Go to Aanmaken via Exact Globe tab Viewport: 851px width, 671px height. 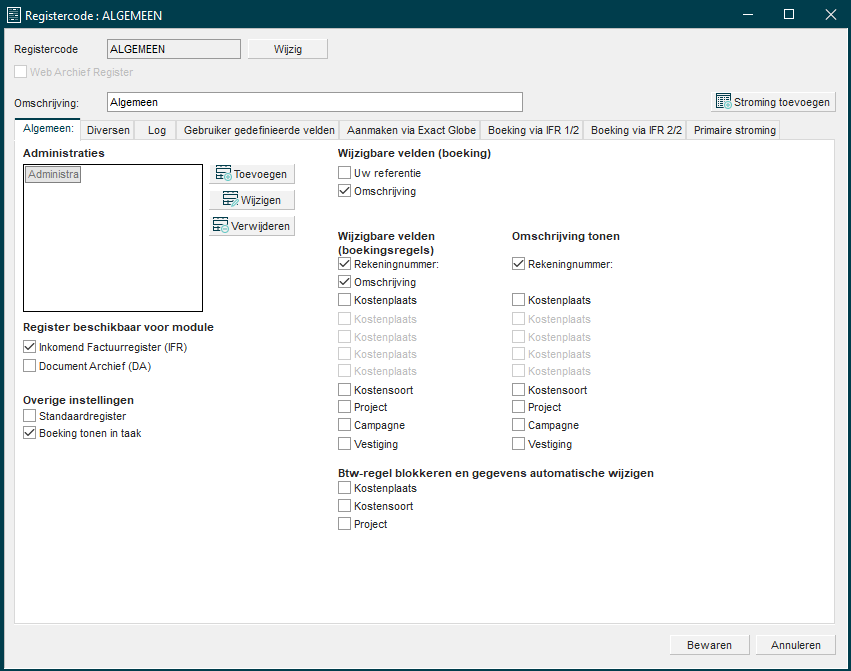[x=411, y=130]
